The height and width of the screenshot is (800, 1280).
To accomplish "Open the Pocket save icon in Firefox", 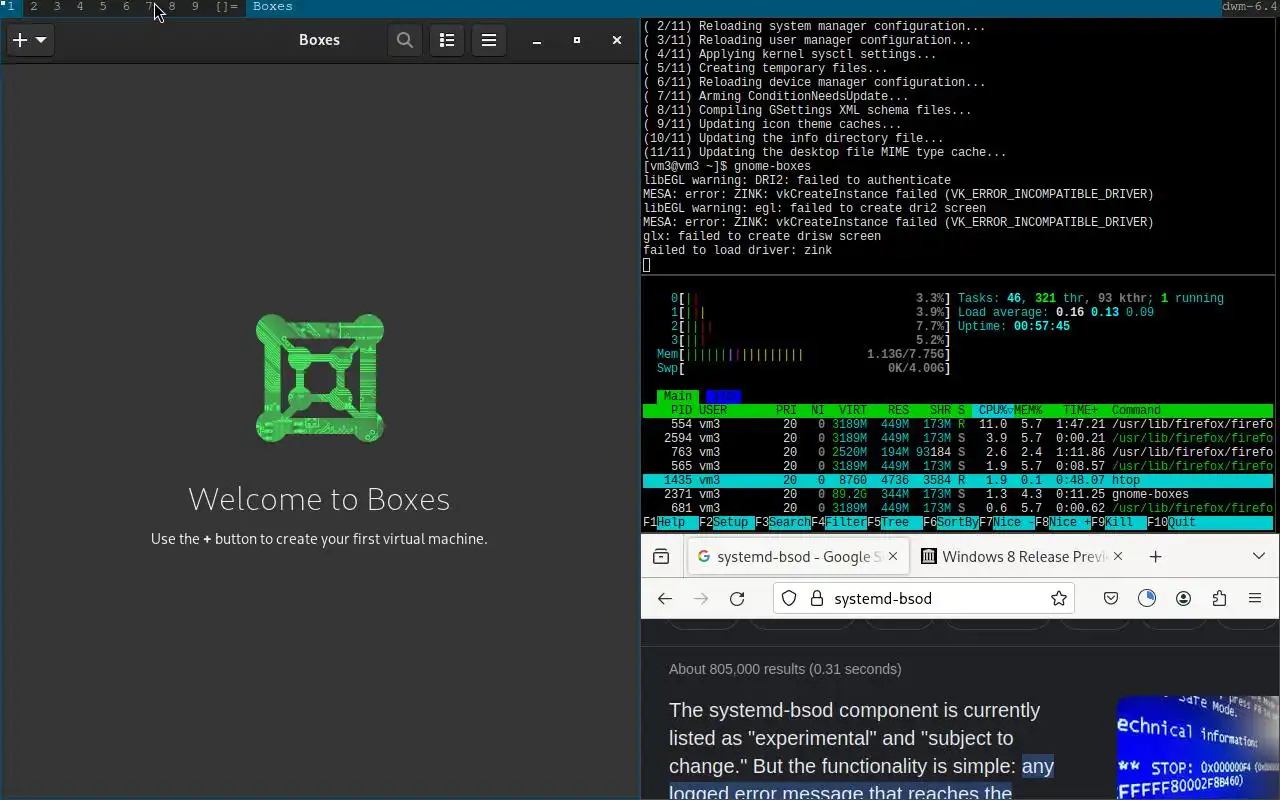I will click(1111, 598).
